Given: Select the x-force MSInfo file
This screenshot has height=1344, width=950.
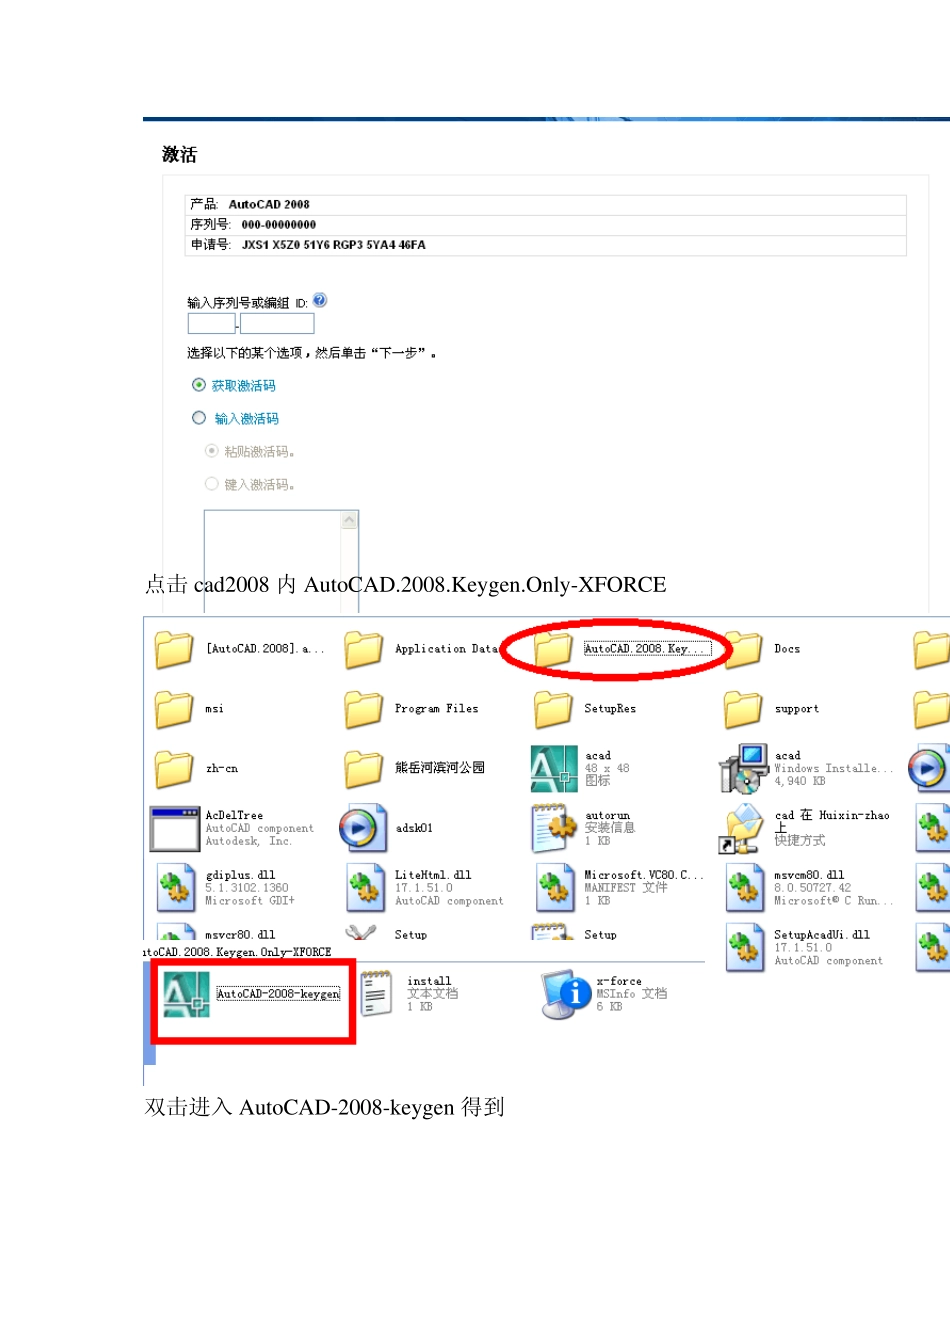Looking at the screenshot, I should tap(604, 994).
